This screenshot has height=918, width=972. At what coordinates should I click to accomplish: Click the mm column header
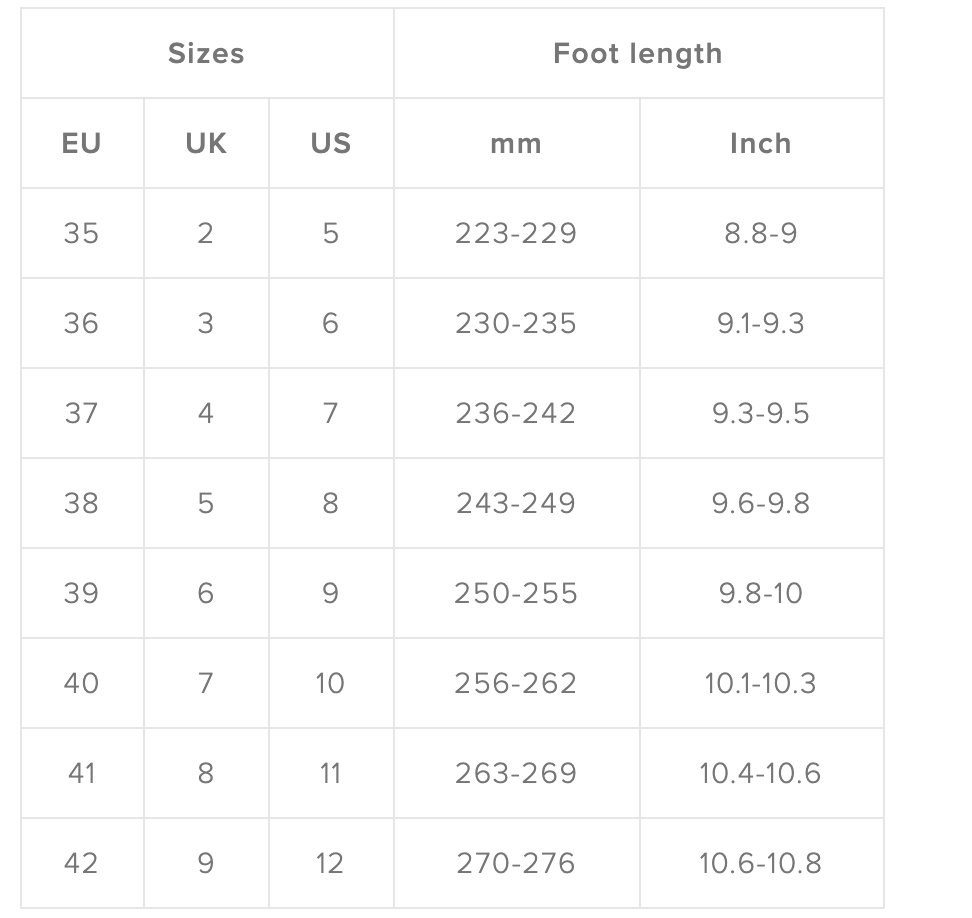pyautogui.click(x=516, y=143)
